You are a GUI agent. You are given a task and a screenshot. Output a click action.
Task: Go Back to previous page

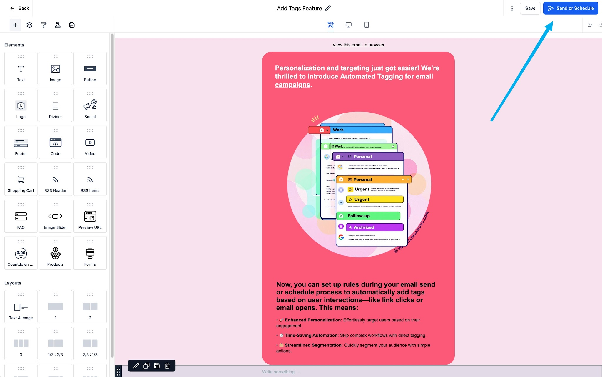(20, 8)
